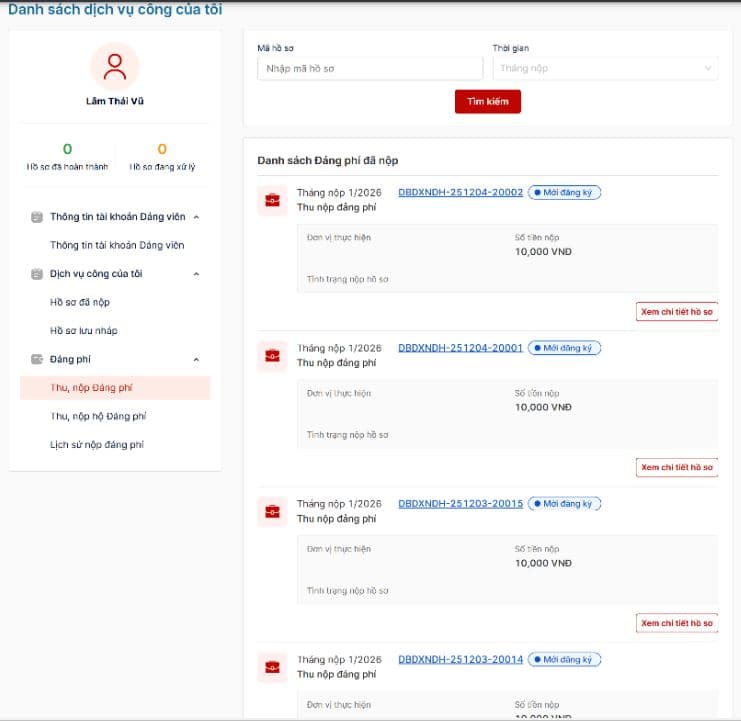
Task: Click the 10,000 VNĐ amount of DBDXNDH-251203-20015
Action: [x=543, y=563]
